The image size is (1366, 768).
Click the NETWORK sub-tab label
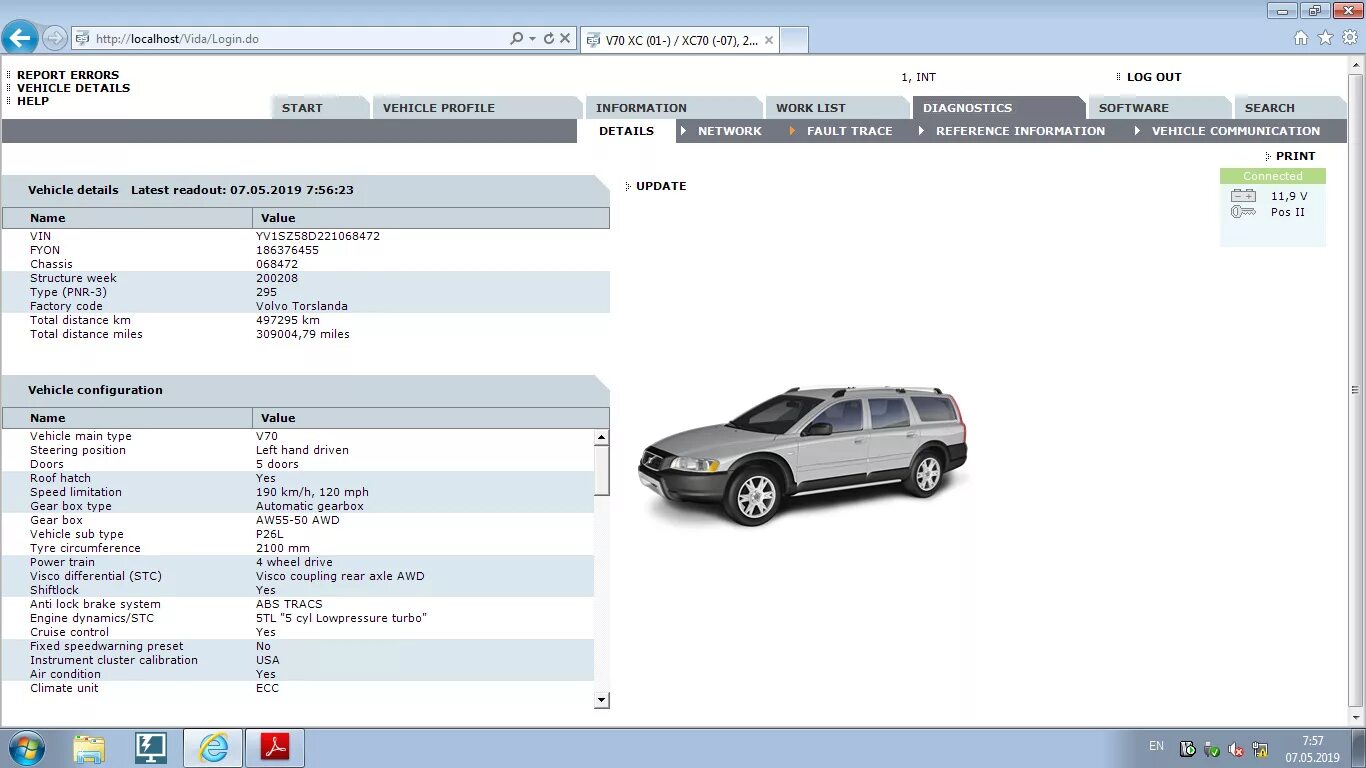(730, 131)
